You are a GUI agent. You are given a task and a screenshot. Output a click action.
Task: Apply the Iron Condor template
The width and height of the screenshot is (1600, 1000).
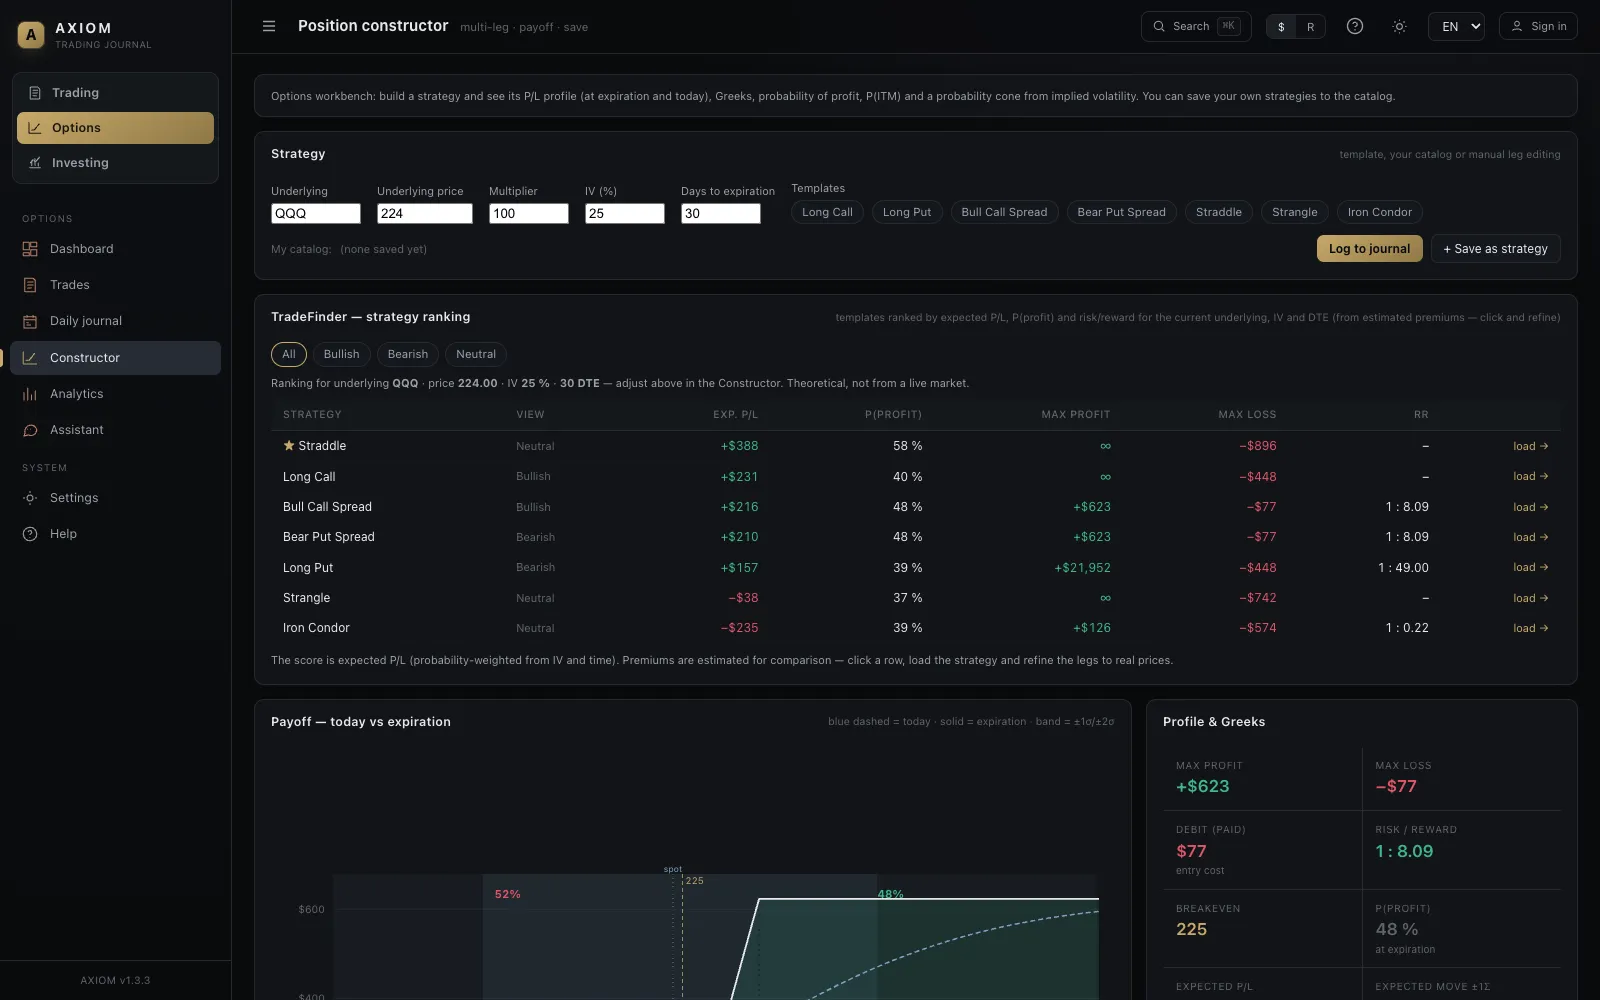1380,212
